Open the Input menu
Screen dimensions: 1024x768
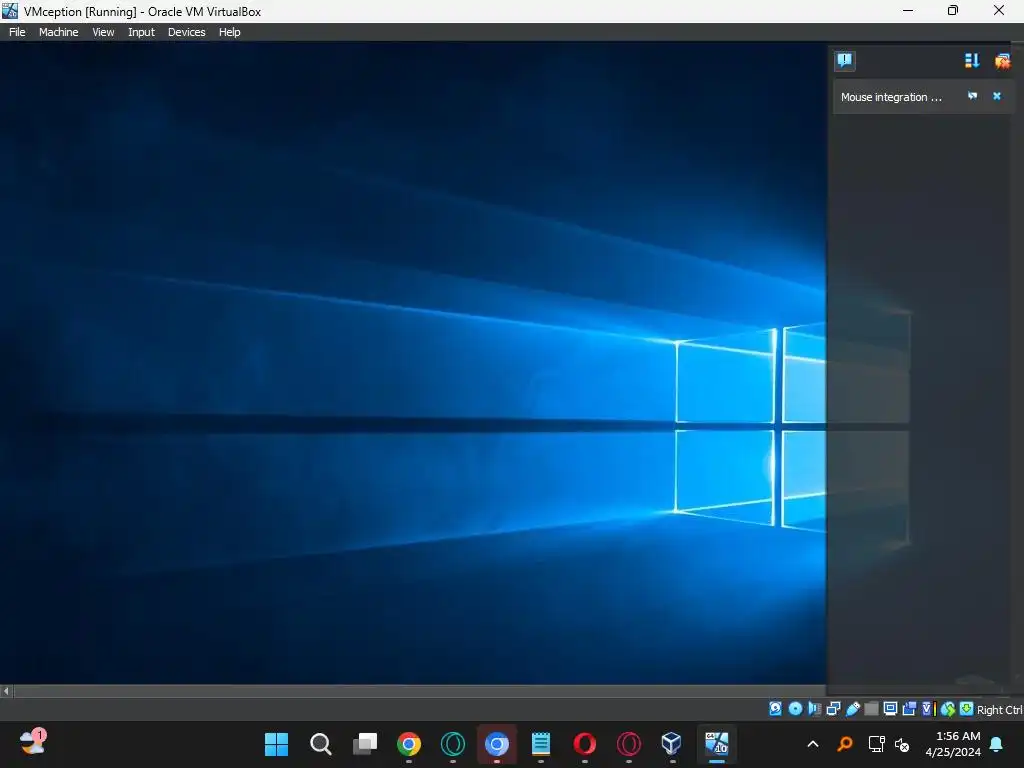point(141,32)
